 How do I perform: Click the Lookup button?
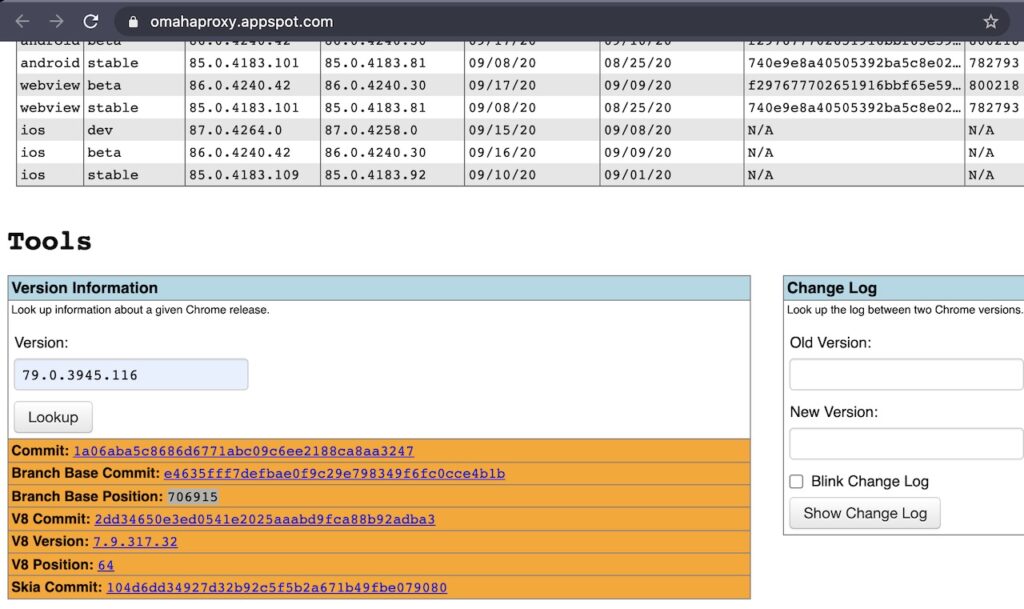[53, 417]
